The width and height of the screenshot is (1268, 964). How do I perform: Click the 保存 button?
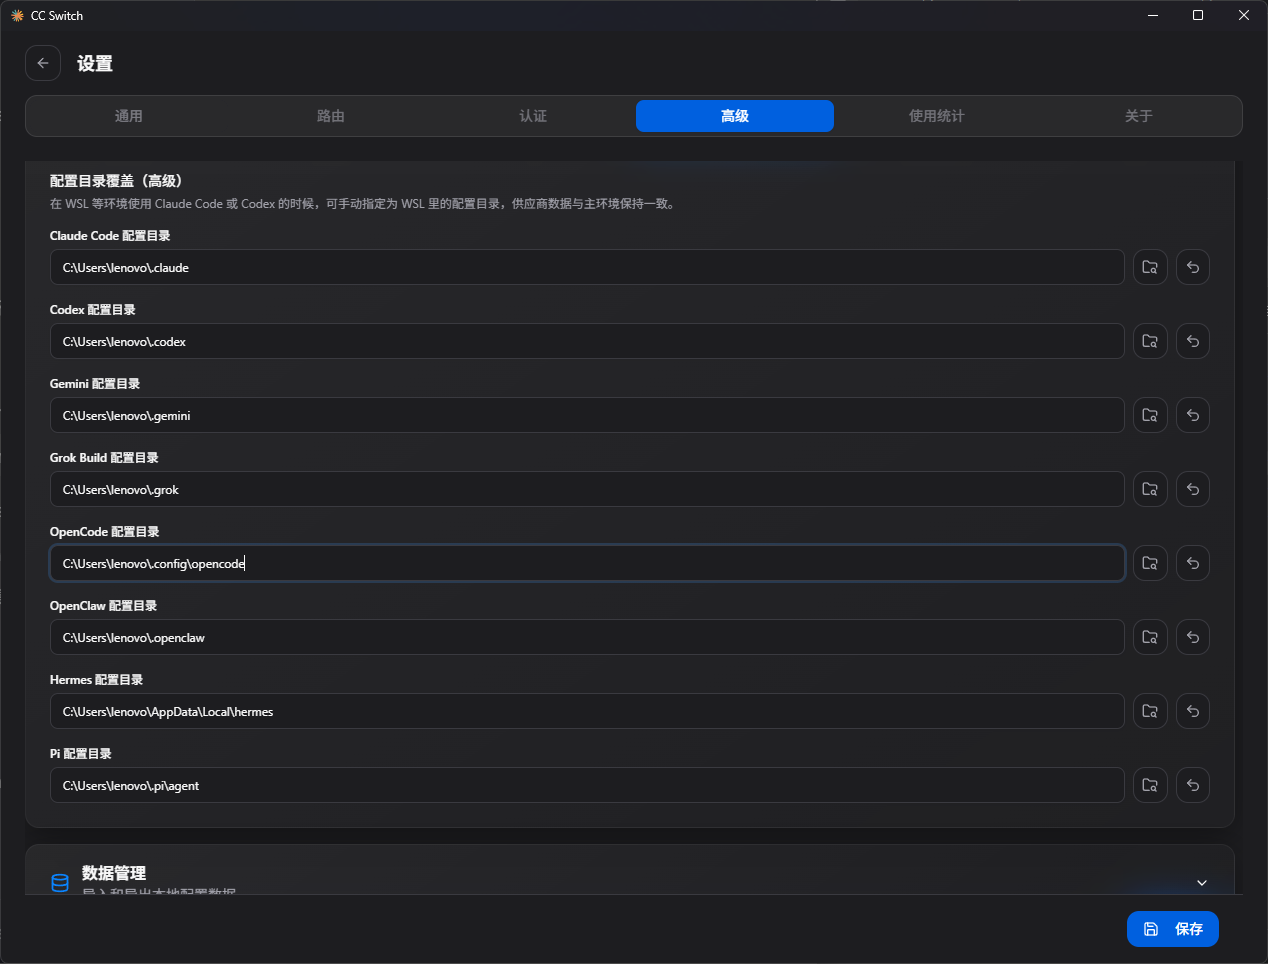point(1173,929)
